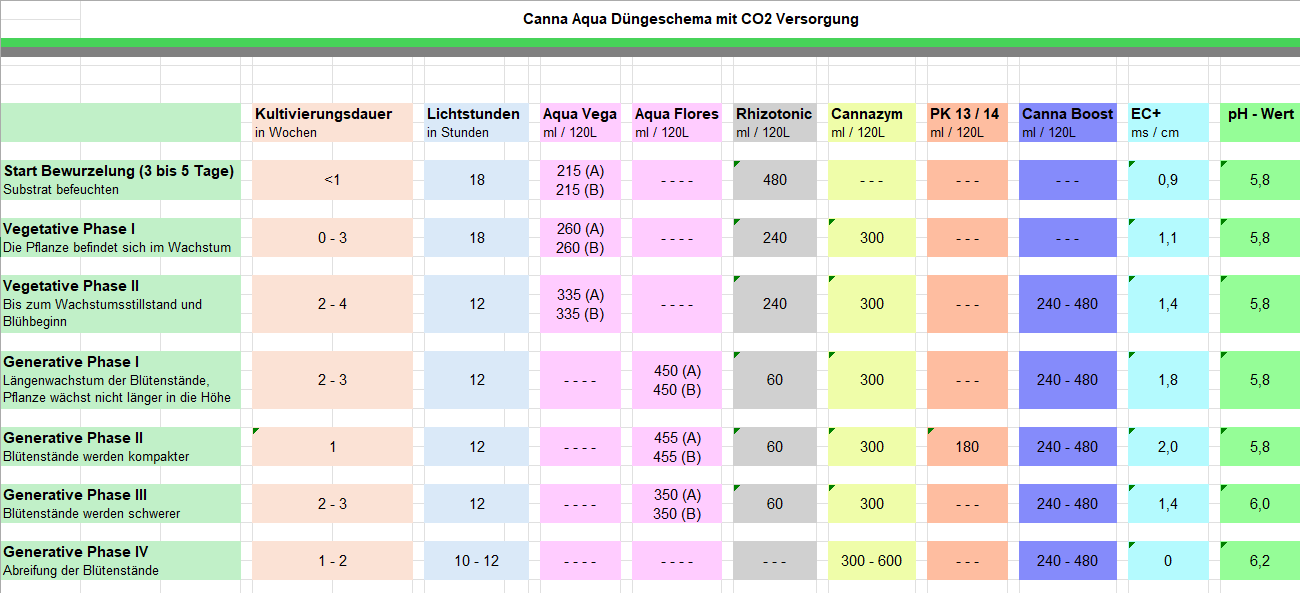
Task: Select the pH cell showing 6,2
Action: click(1259, 561)
